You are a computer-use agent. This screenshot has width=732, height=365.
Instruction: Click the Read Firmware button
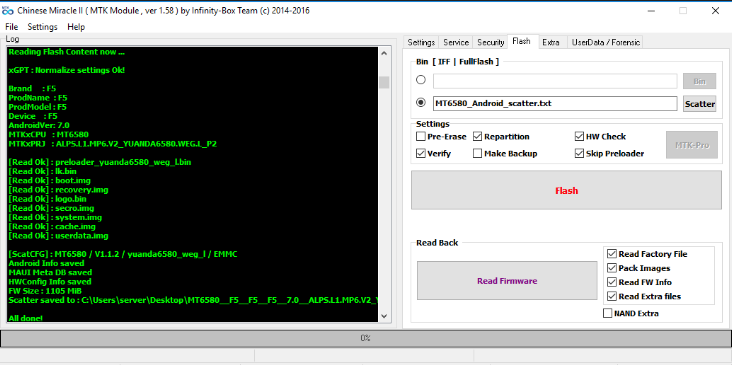[507, 281]
